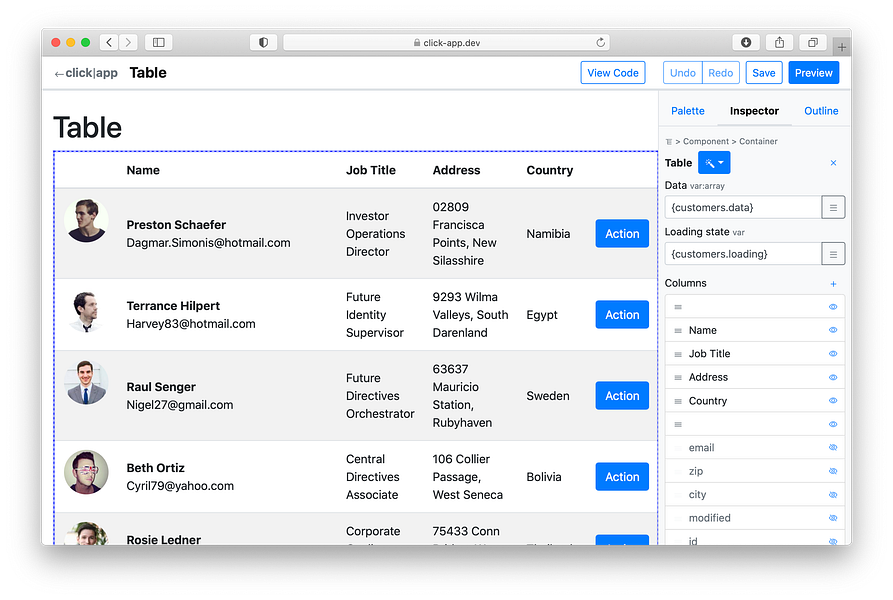Toggle visibility of first unnamed column
Screen dimensions: 893x600
[833, 307]
